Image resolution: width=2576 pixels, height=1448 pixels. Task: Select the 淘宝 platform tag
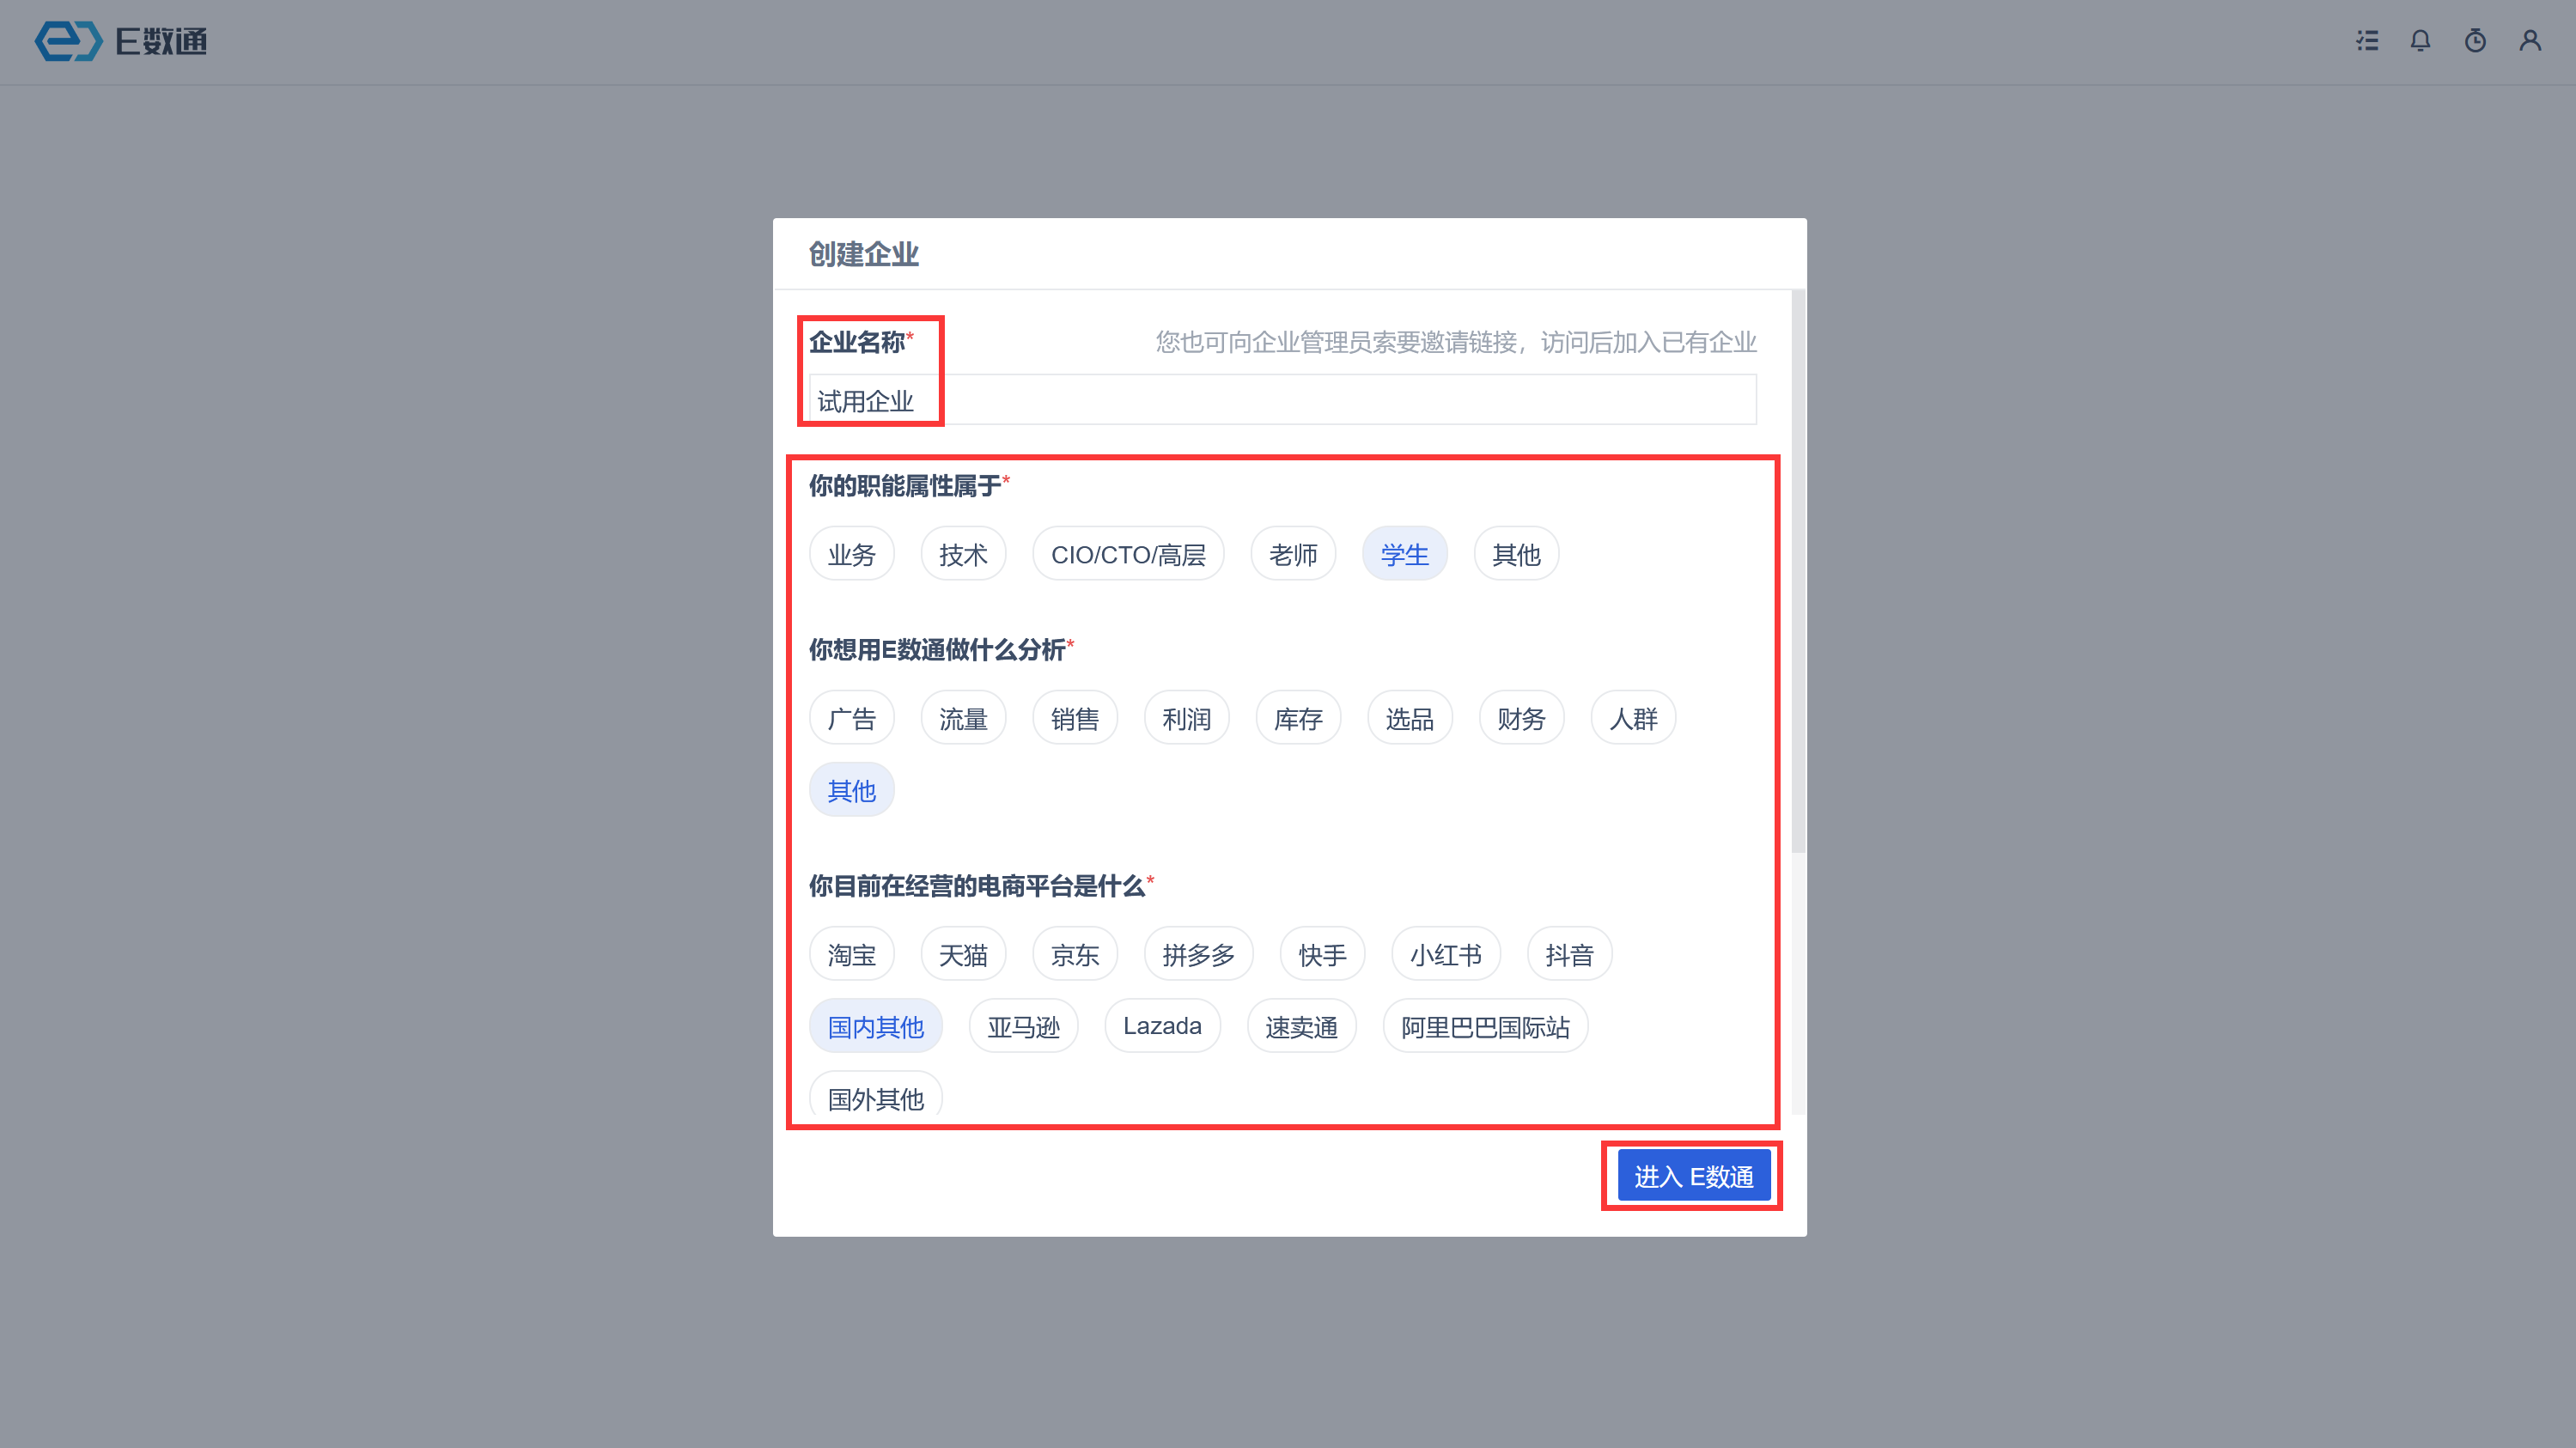pyautogui.click(x=851, y=954)
